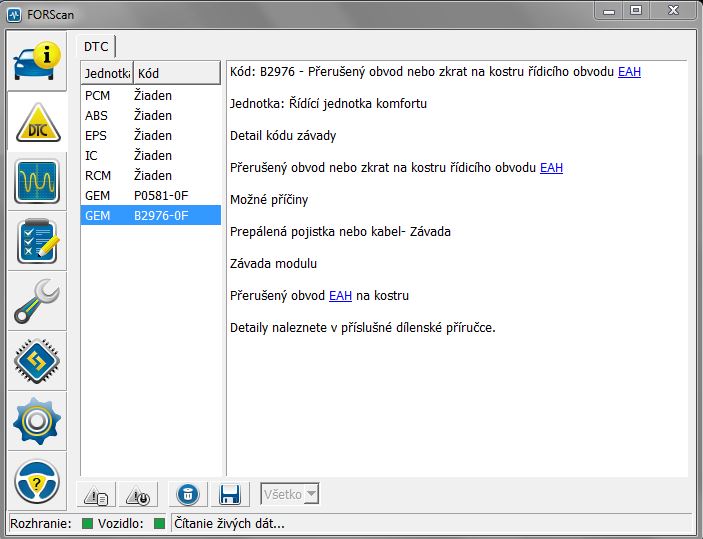Open help with the steering wheel icon
703x539 pixels.
coord(38,482)
